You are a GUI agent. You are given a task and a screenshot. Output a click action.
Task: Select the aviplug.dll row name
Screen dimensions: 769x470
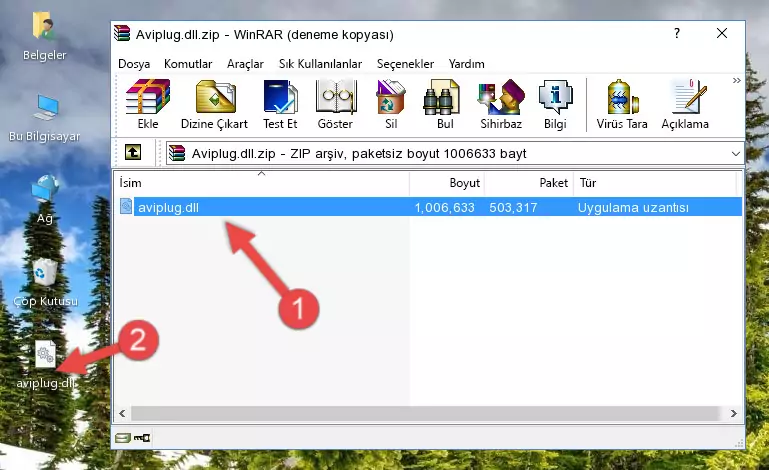tap(168, 208)
